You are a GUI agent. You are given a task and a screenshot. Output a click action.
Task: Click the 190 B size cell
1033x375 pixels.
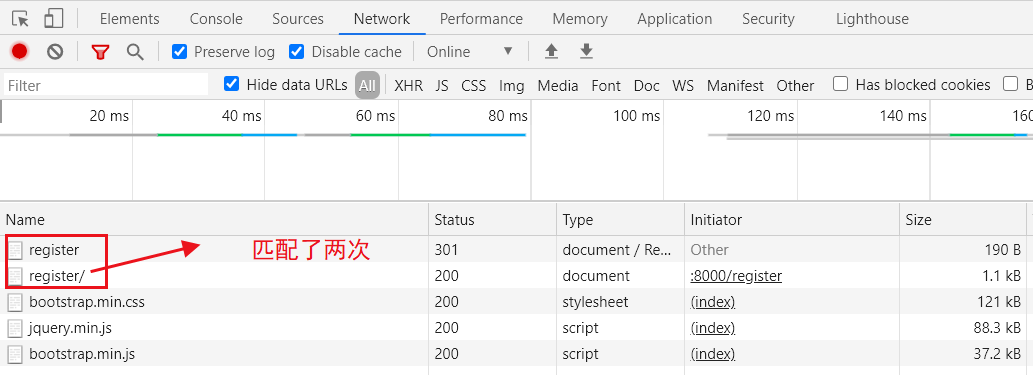963,250
